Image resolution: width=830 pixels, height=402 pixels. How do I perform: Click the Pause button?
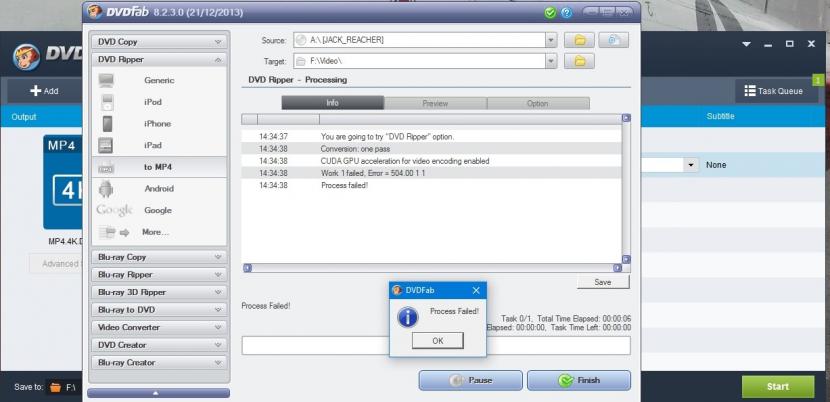click(x=471, y=380)
